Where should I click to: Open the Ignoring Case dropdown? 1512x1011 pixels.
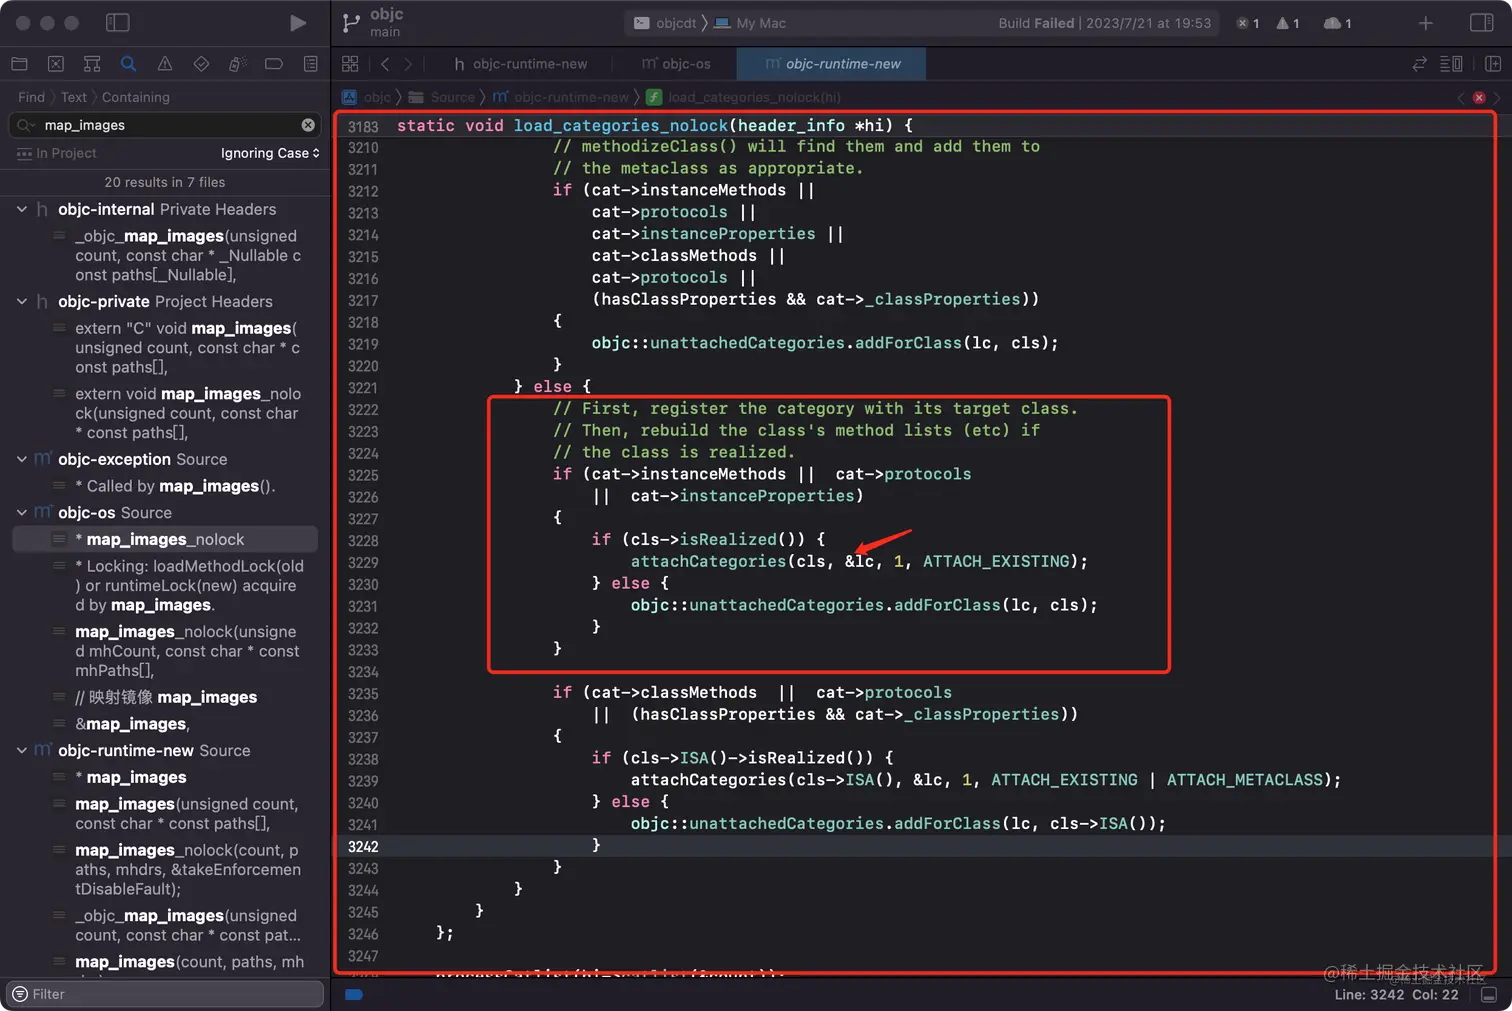[270, 153]
